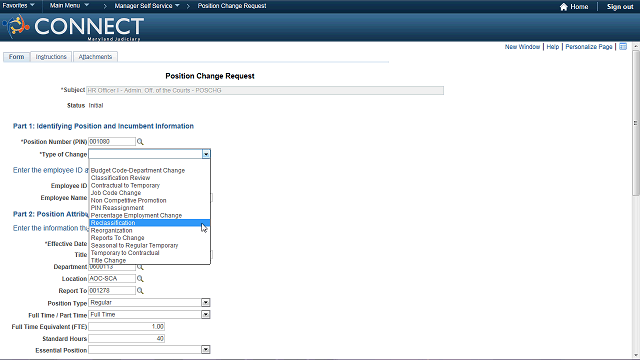Viewport: 640px width, 360px height.
Task: Select Budget Code-Department Change option
Action: pos(149,170)
